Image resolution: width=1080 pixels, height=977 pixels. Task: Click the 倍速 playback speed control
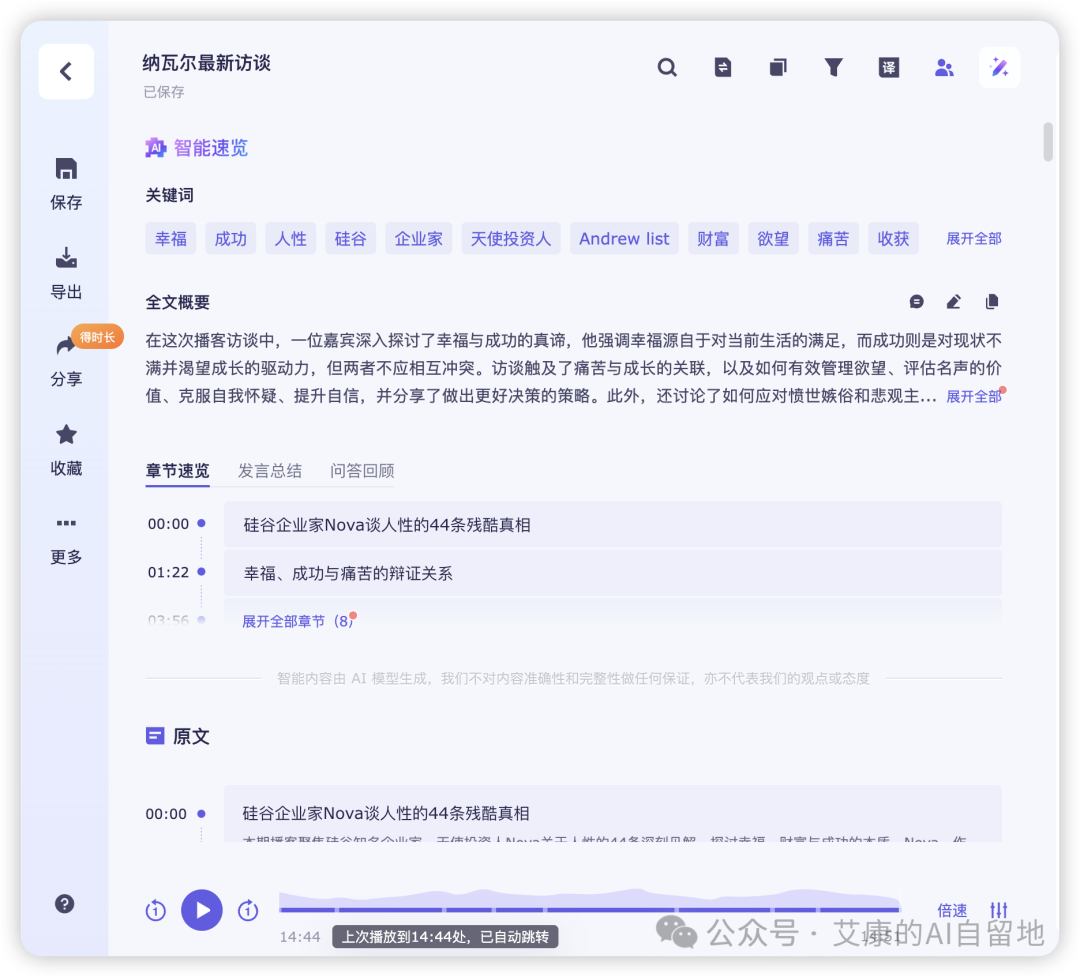tap(953, 910)
